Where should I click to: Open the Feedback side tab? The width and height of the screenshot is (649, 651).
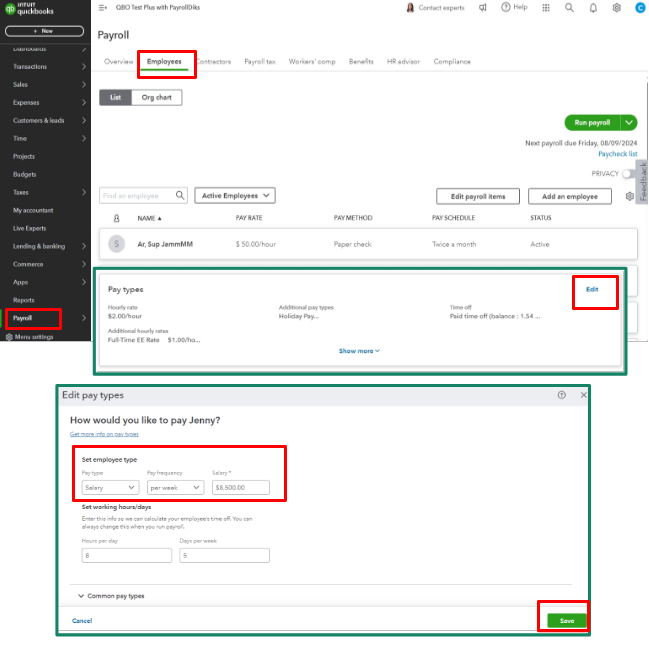(x=642, y=182)
